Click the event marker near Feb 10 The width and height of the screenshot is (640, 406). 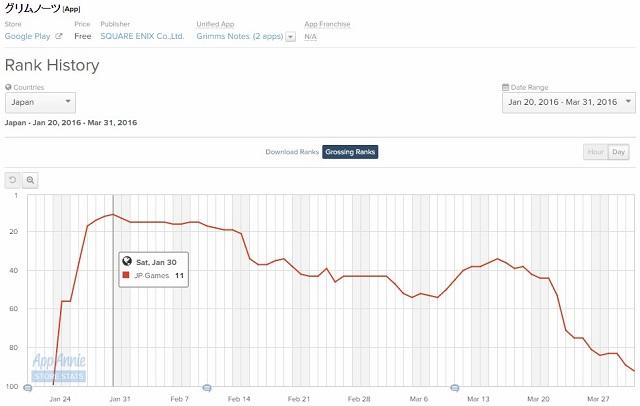click(x=207, y=387)
